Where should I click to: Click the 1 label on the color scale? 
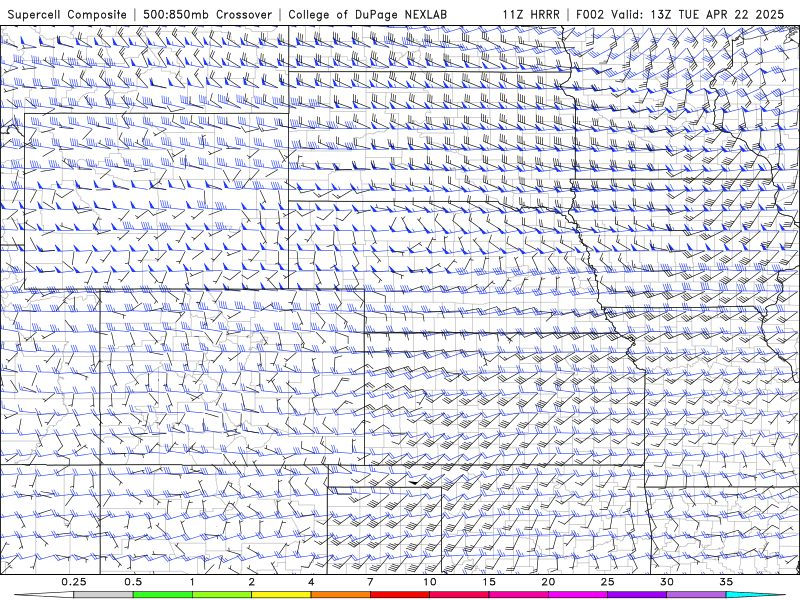click(192, 582)
